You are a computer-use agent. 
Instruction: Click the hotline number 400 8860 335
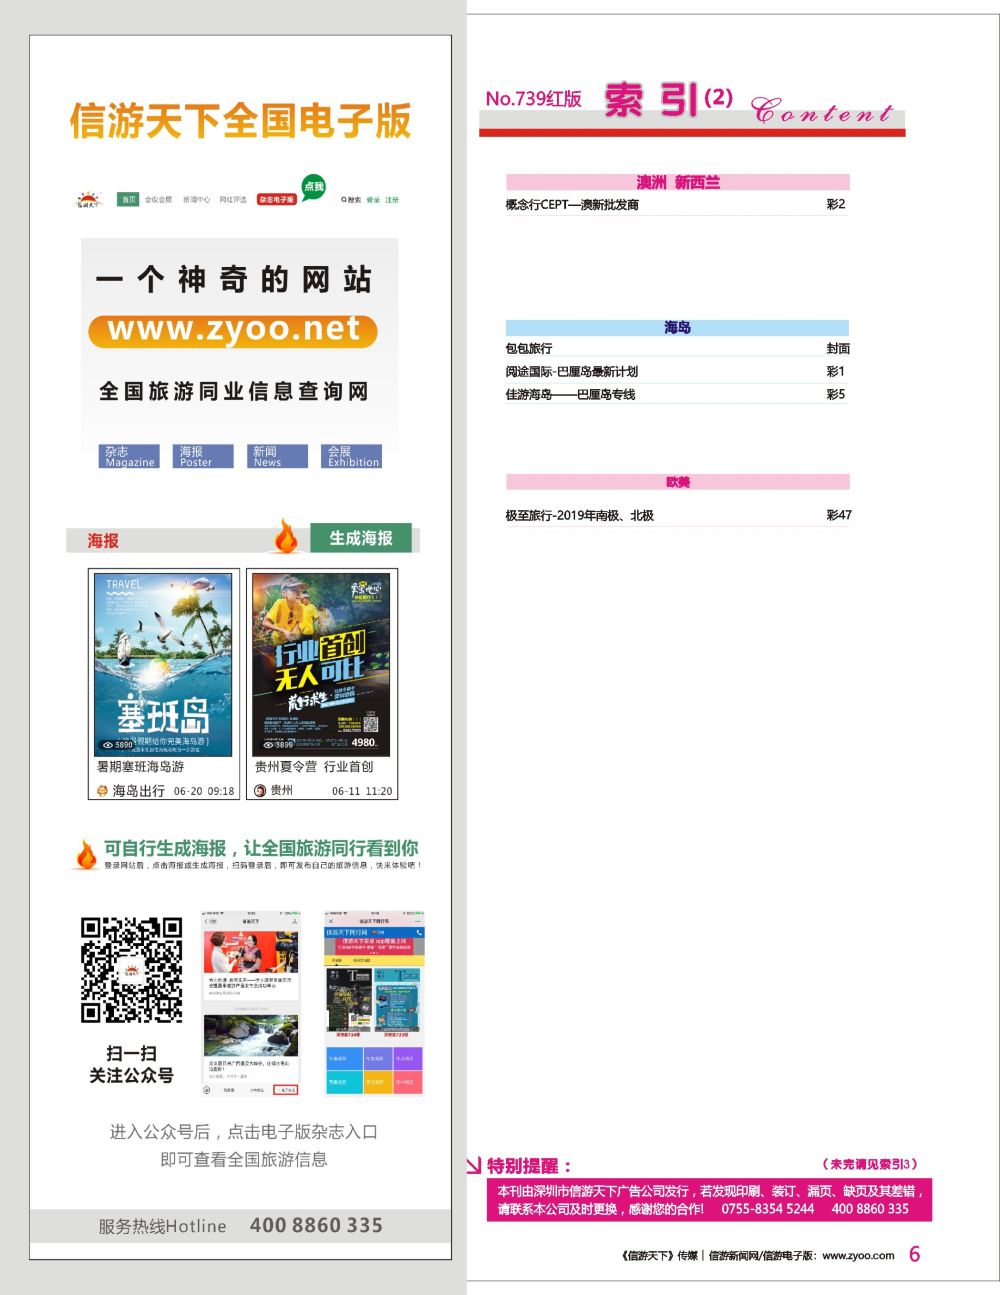click(x=316, y=1225)
